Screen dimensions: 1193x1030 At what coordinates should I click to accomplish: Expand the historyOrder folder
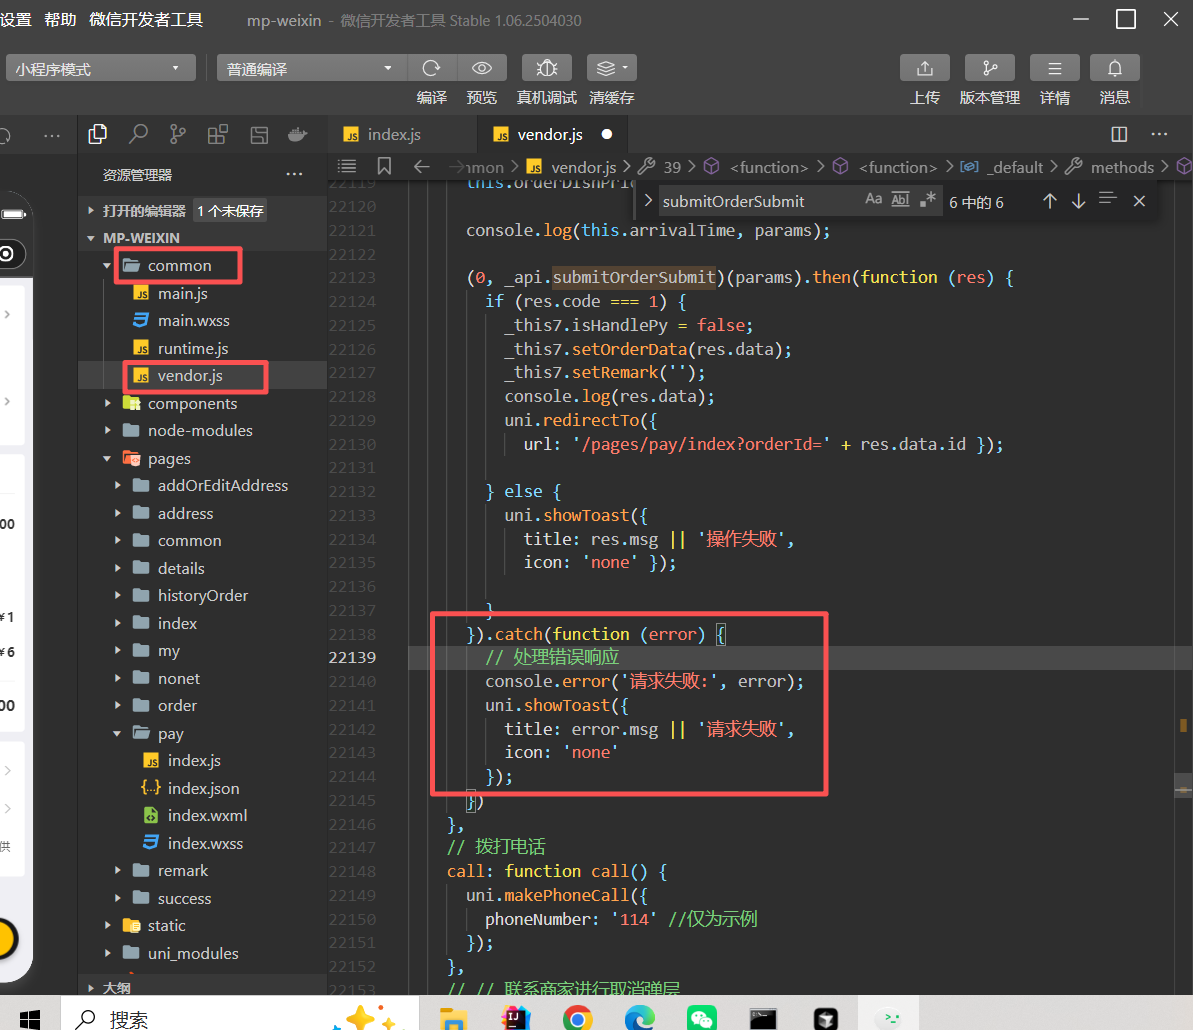(x=117, y=596)
